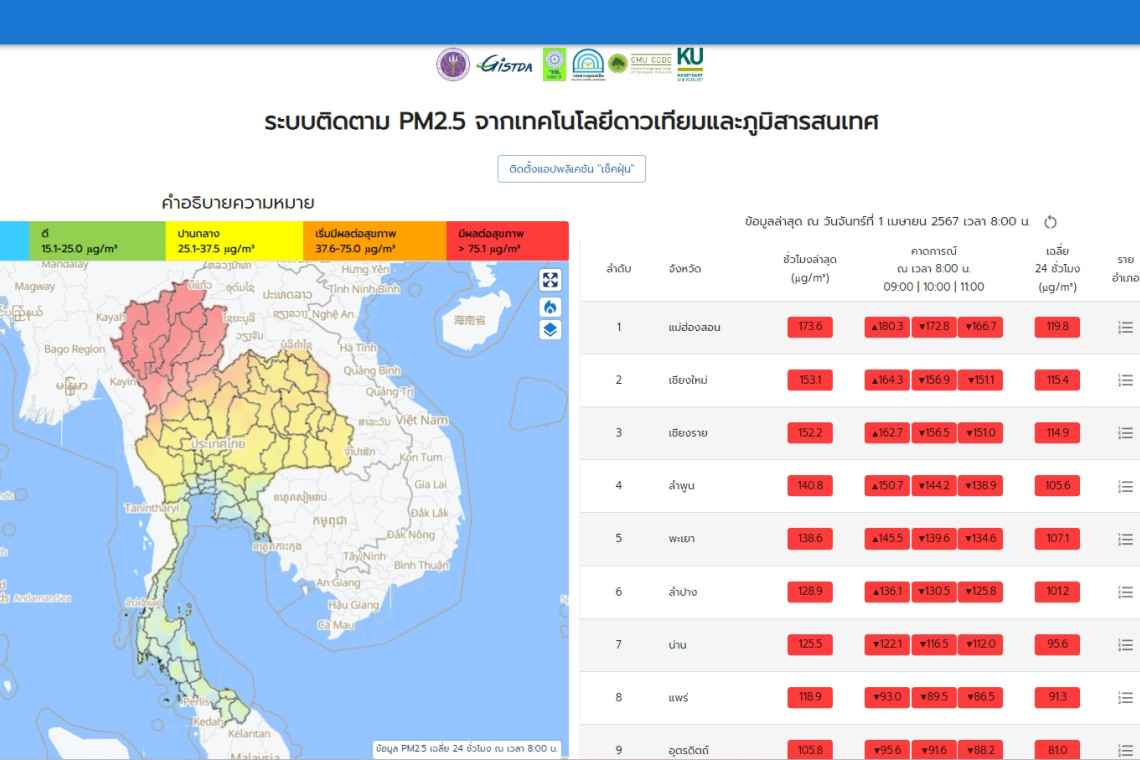Select the red unhealthy >75.1 legend swatch
The height and width of the screenshot is (760, 1140).
coord(507,241)
